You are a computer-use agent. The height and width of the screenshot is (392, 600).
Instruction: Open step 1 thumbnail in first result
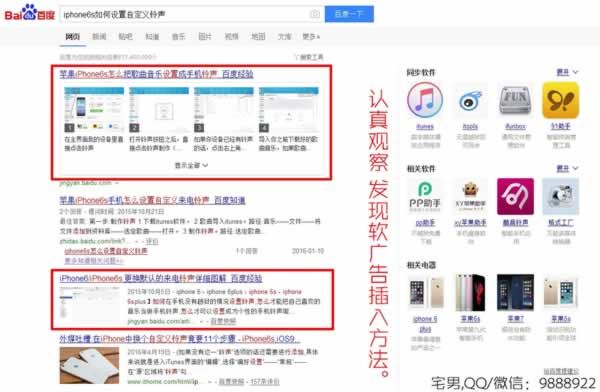click(94, 109)
